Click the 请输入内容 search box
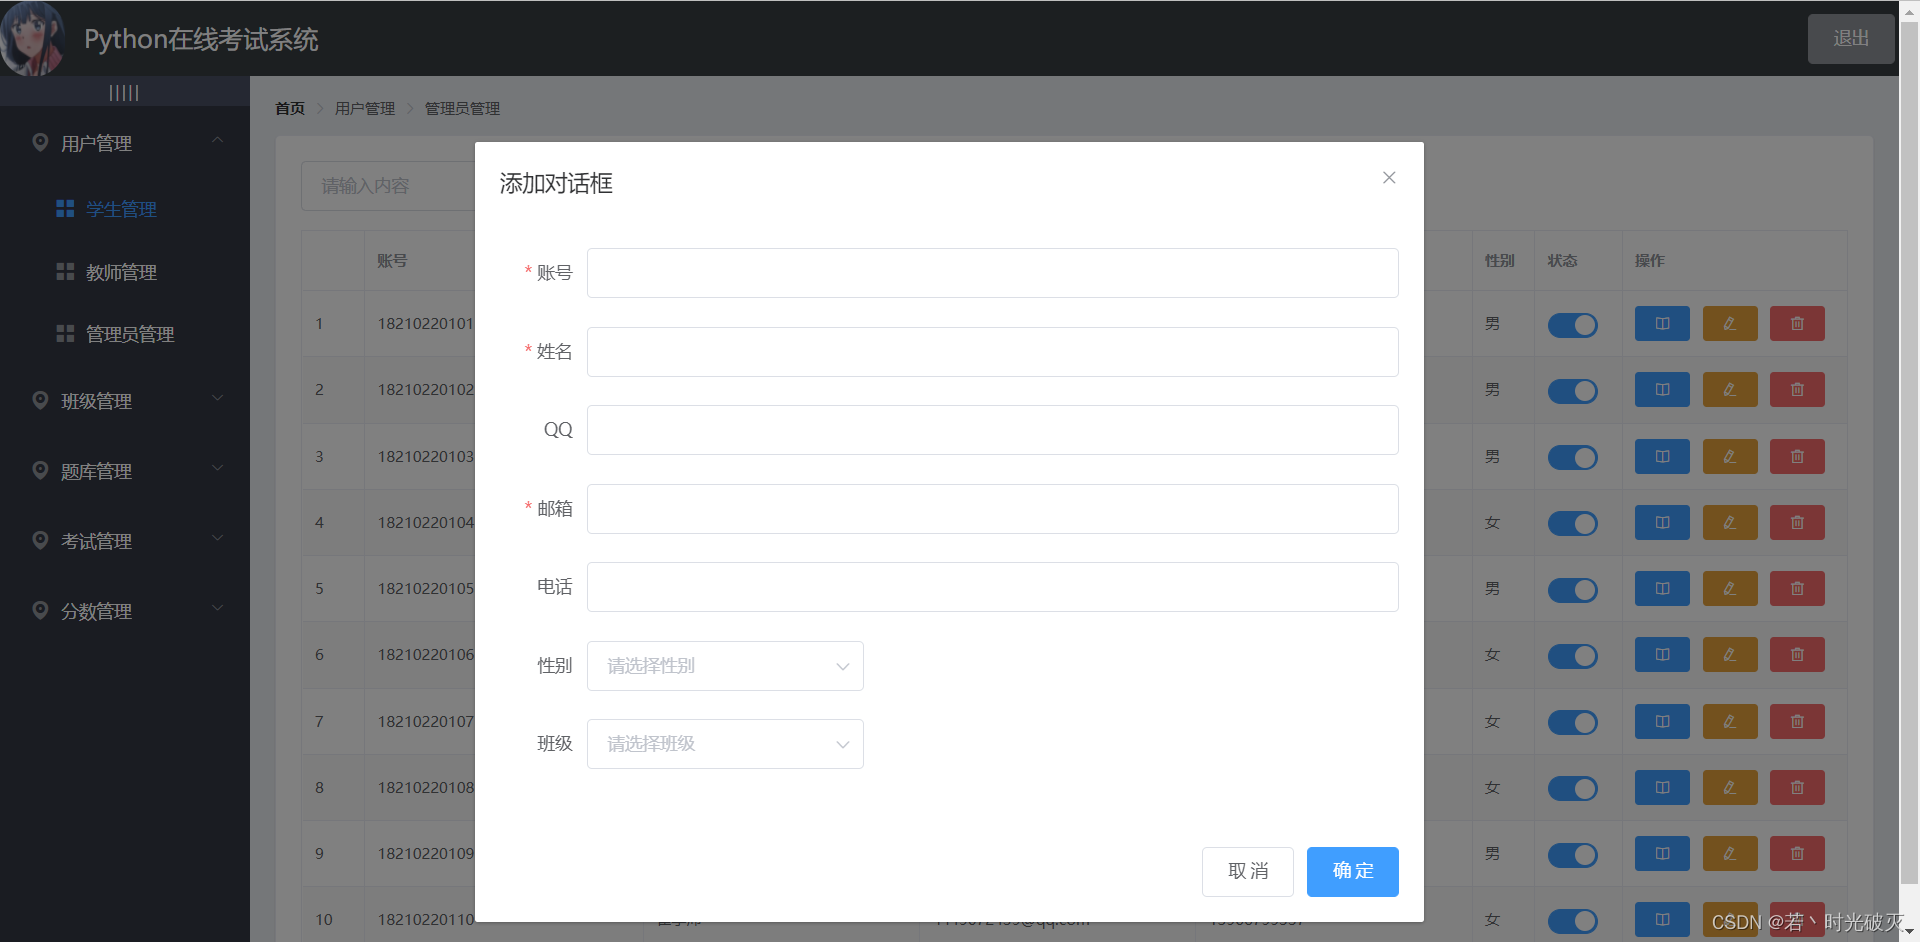The height and width of the screenshot is (942, 1920). coord(388,186)
